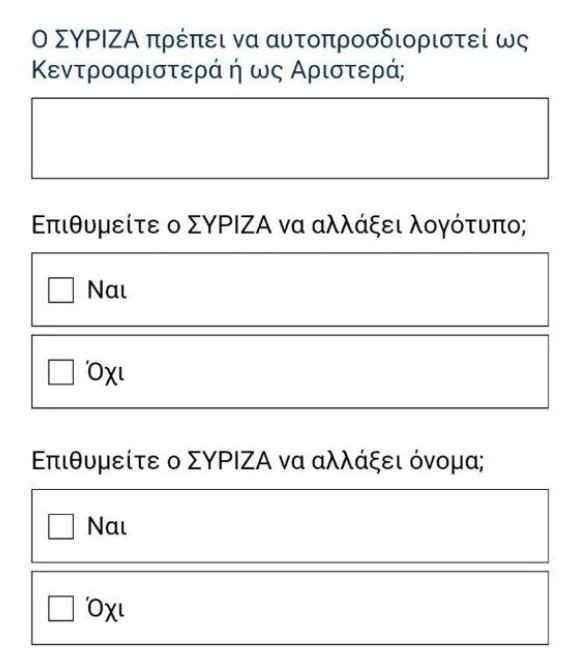571x665 pixels.
Task: Tick the Όχι checkbox for changing λογότυπο
Action: pos(61,372)
